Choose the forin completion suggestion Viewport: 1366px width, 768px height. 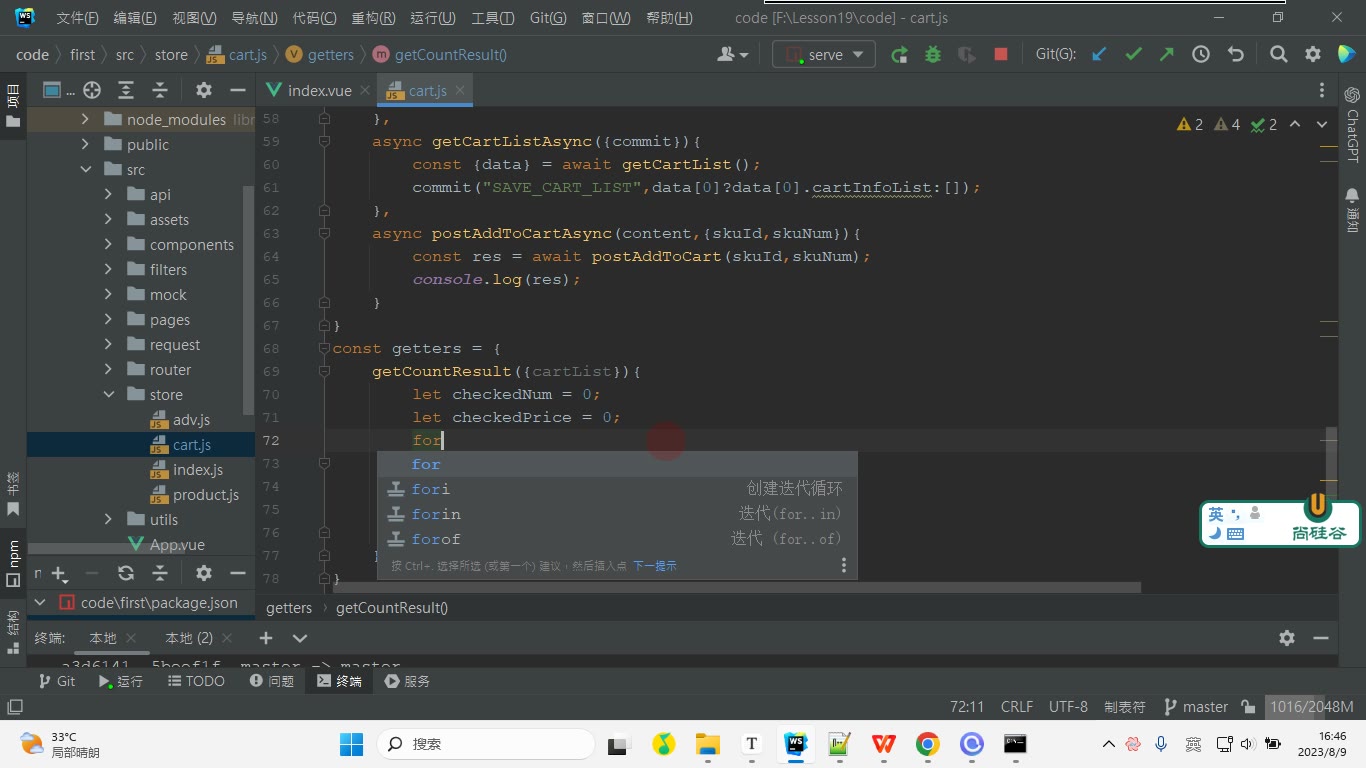click(617, 514)
